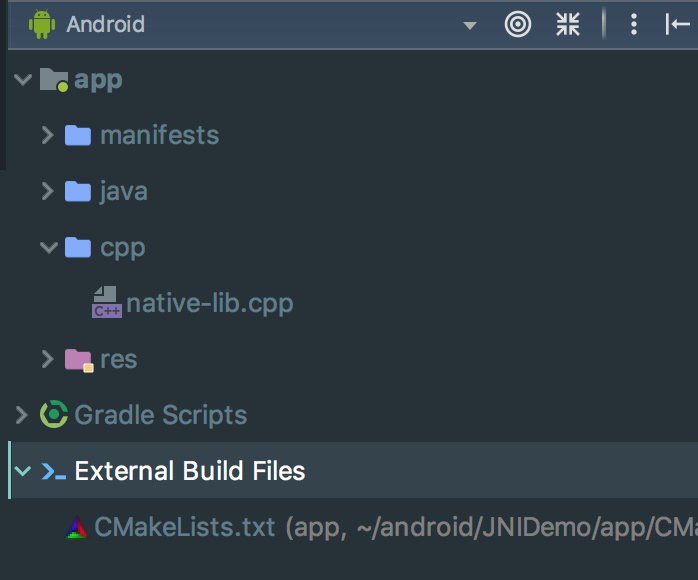
Task: Select the manifests folder row text
Action: 159,135
